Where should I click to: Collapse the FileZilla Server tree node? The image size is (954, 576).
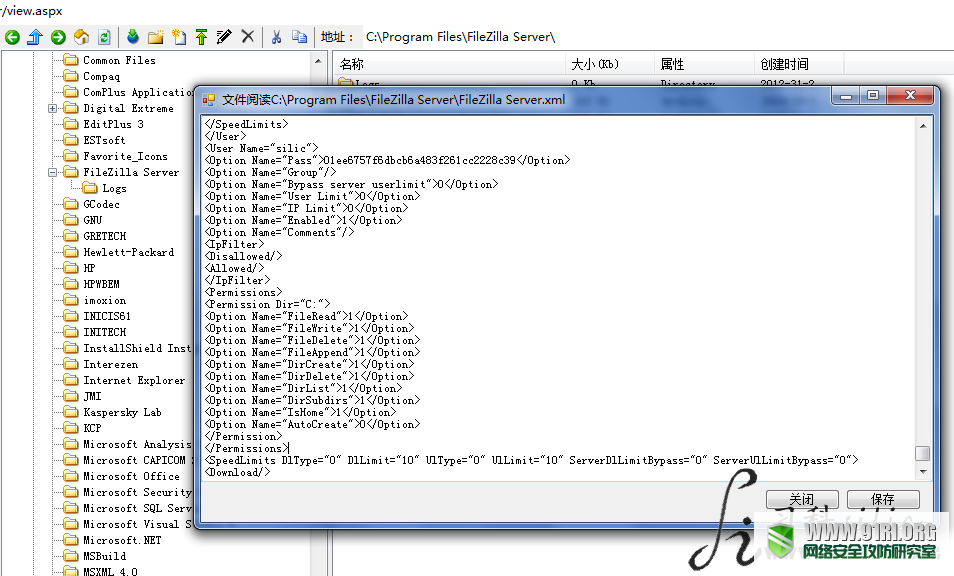[x=53, y=173]
